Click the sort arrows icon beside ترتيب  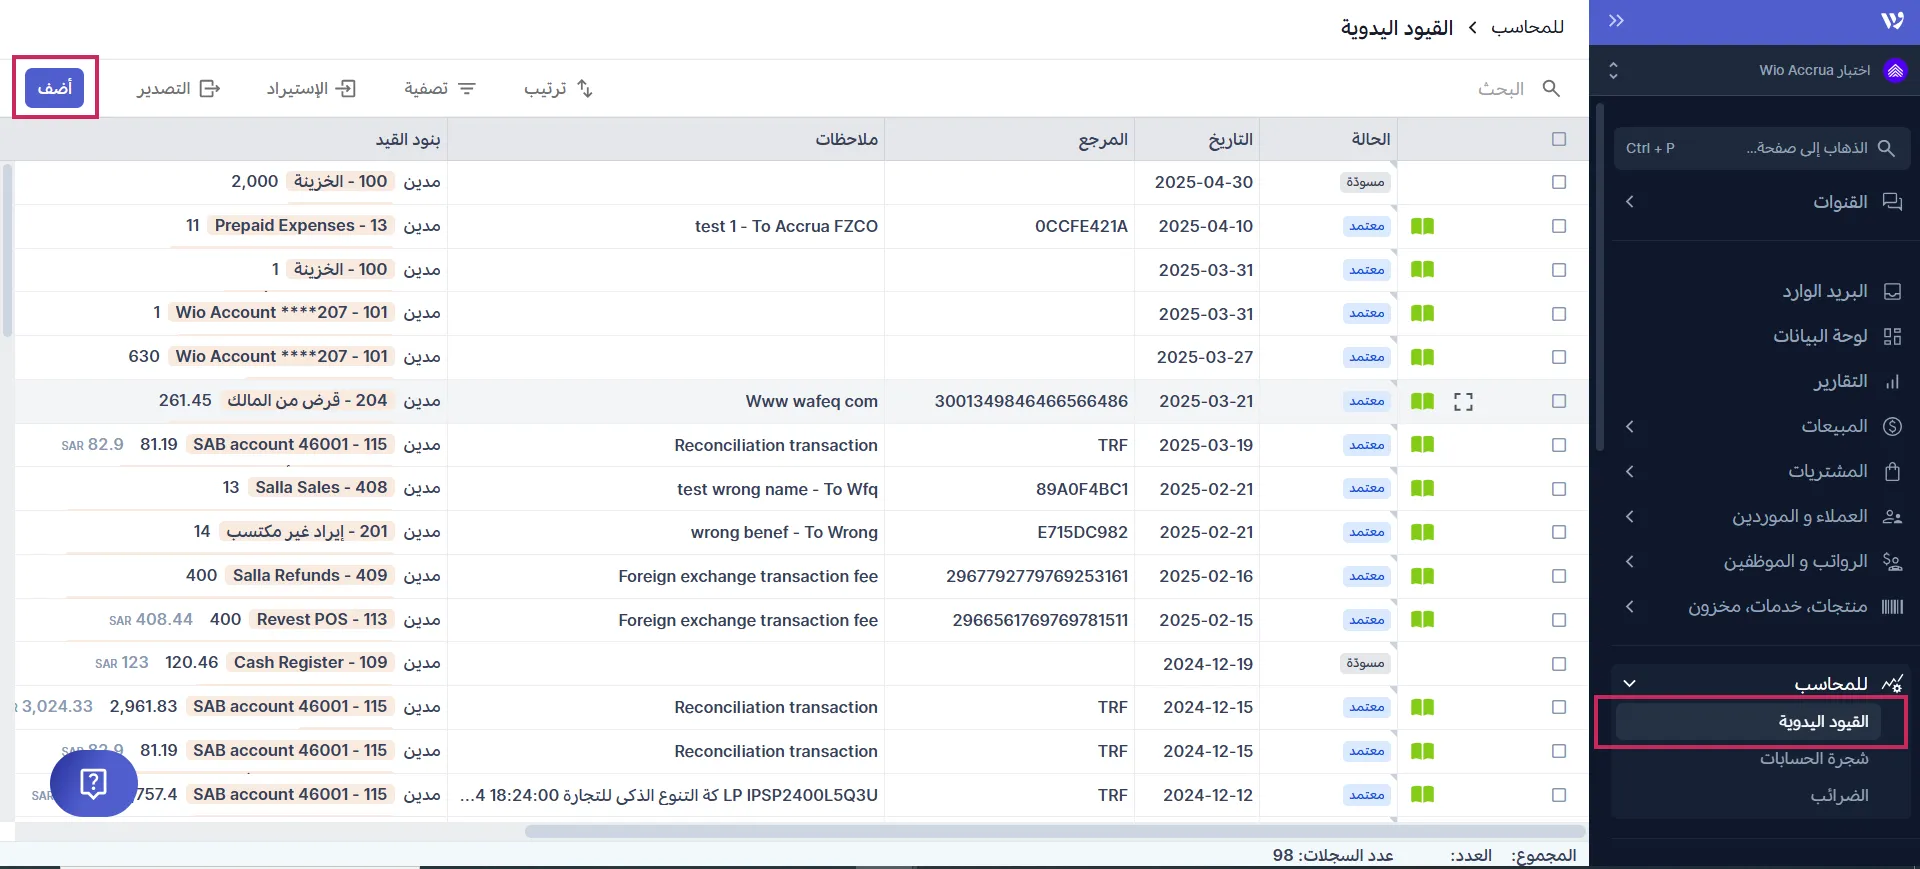pos(585,89)
